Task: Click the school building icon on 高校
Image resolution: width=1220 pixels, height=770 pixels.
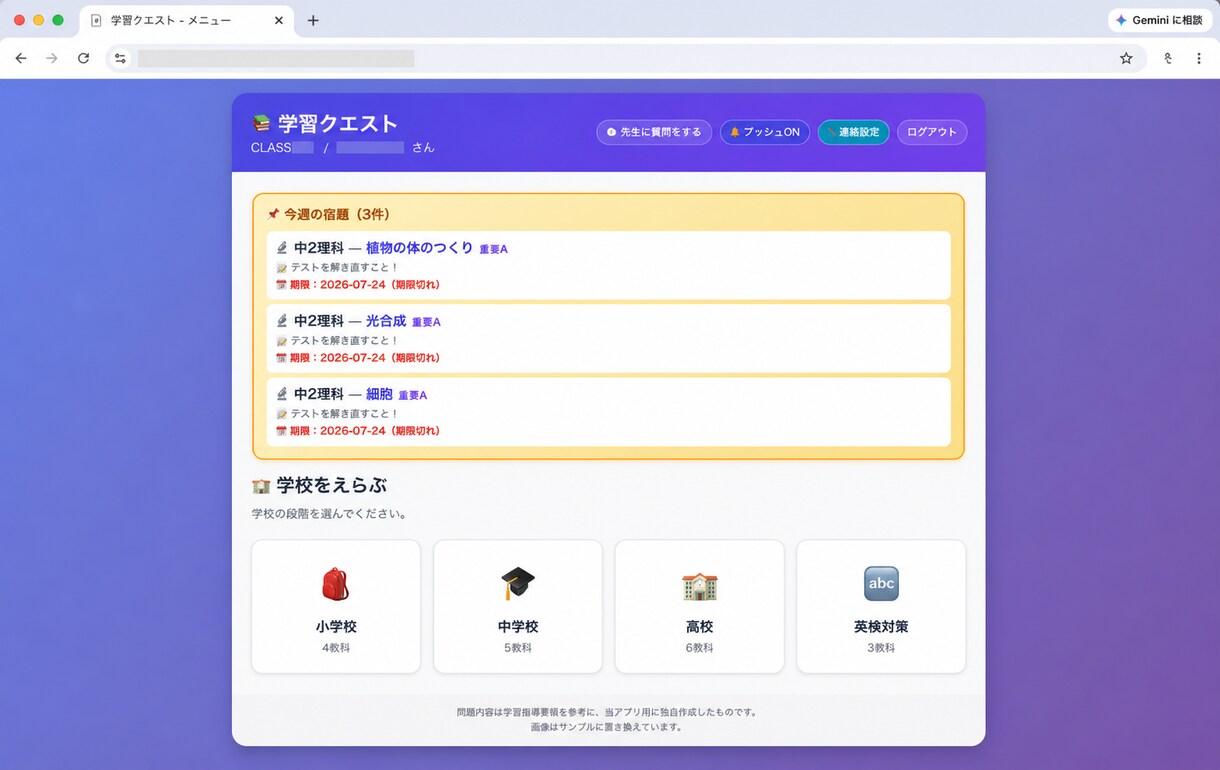Action: pos(700,585)
